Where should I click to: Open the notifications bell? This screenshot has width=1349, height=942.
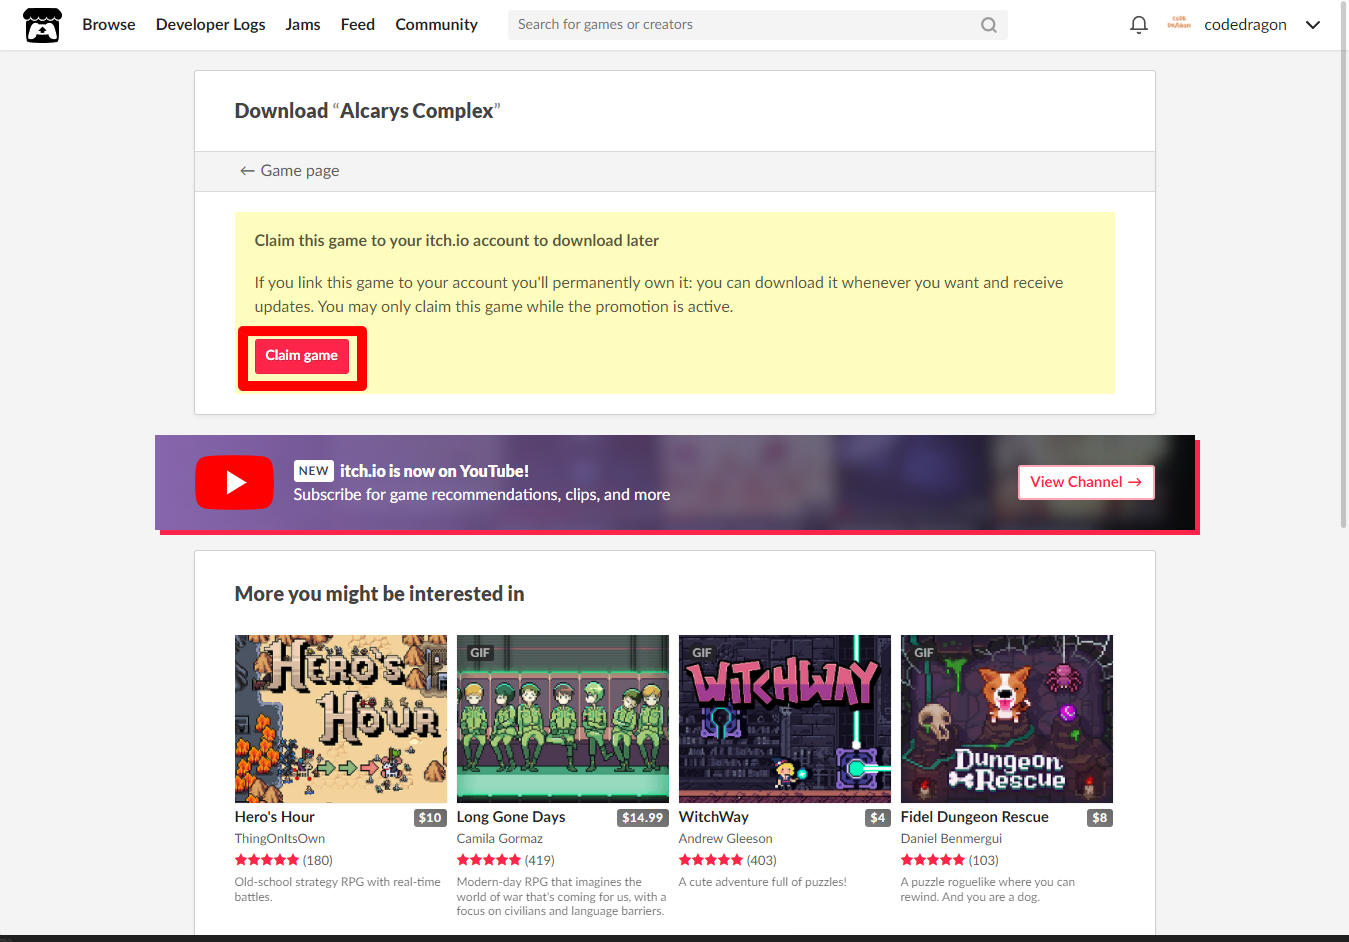(x=1138, y=25)
